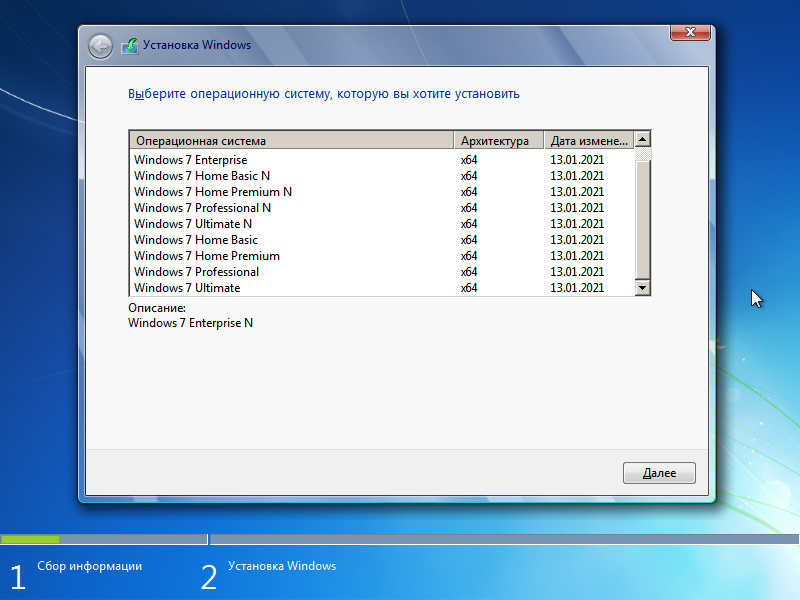
Task: Select Windows 7 Ultimate N
Action: point(382,223)
